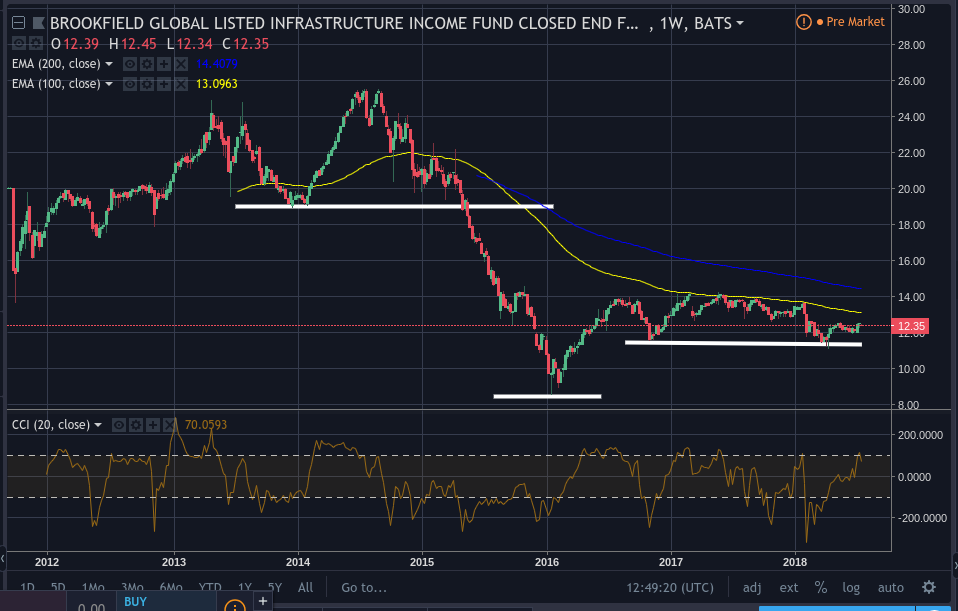The height and width of the screenshot is (611, 958).
Task: Open the Go to... date dialog
Action: coord(364,587)
